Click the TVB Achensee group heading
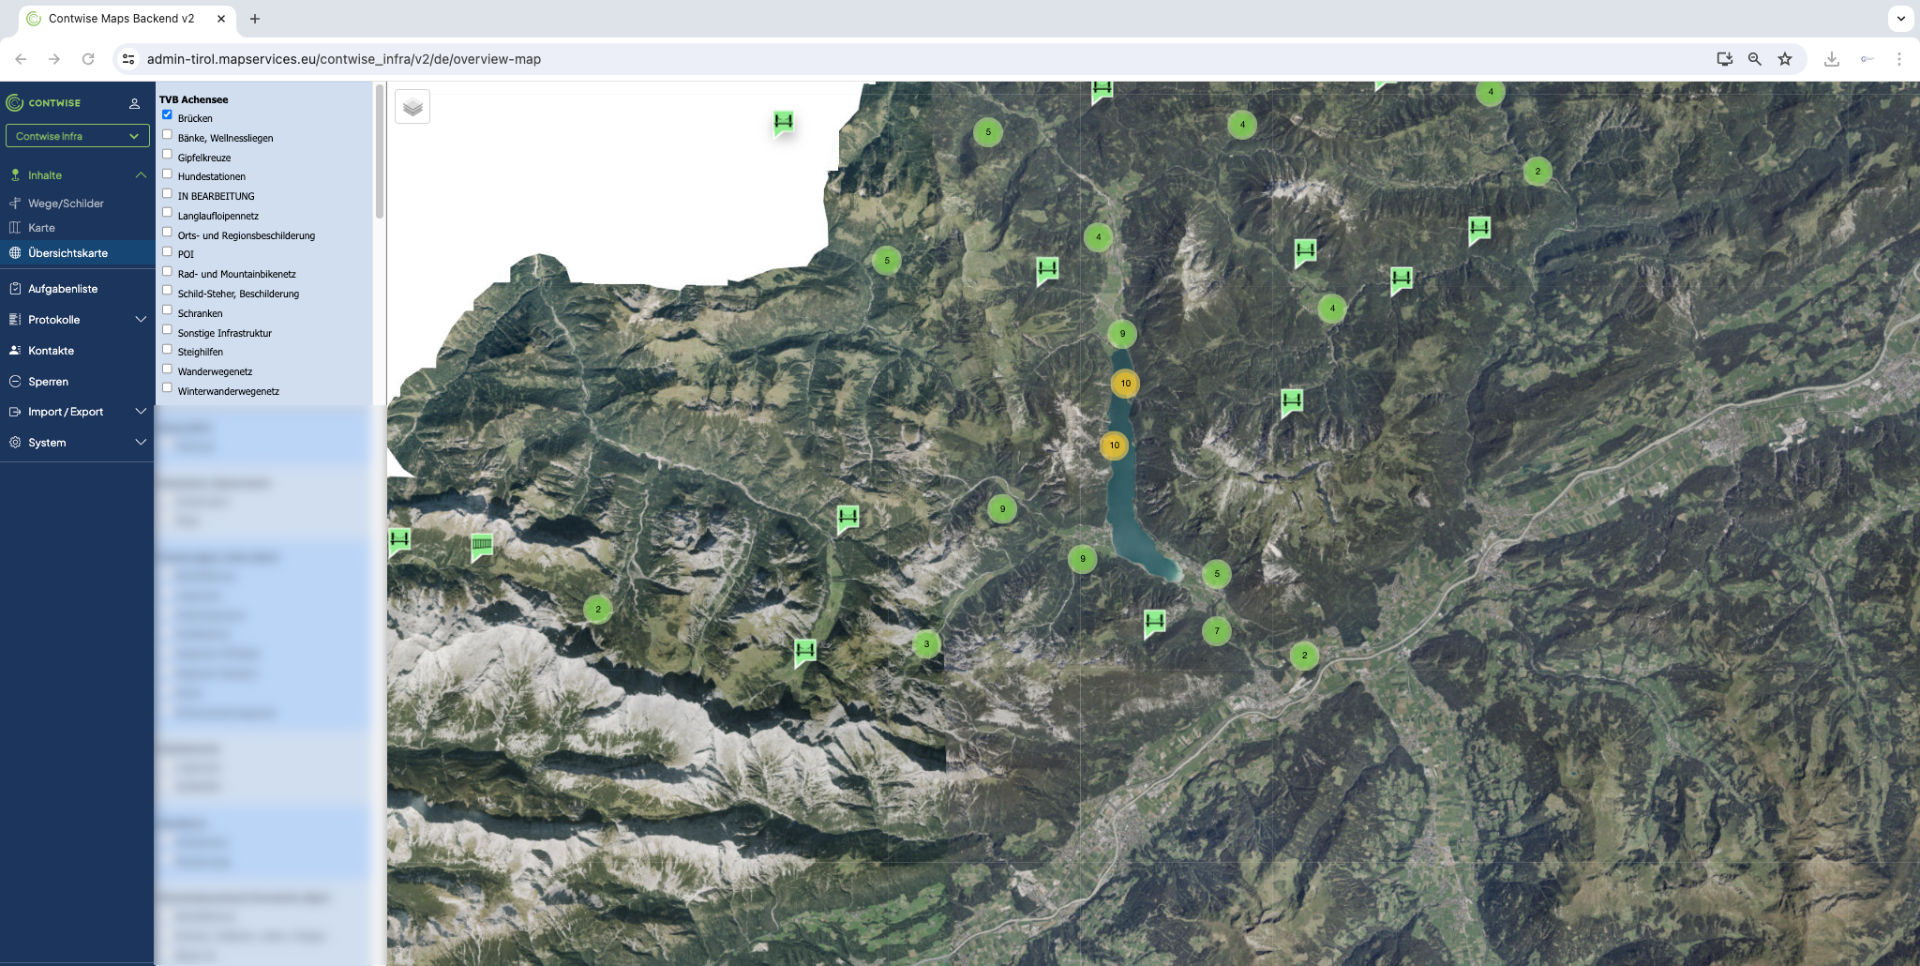The width and height of the screenshot is (1920, 966). (x=193, y=100)
